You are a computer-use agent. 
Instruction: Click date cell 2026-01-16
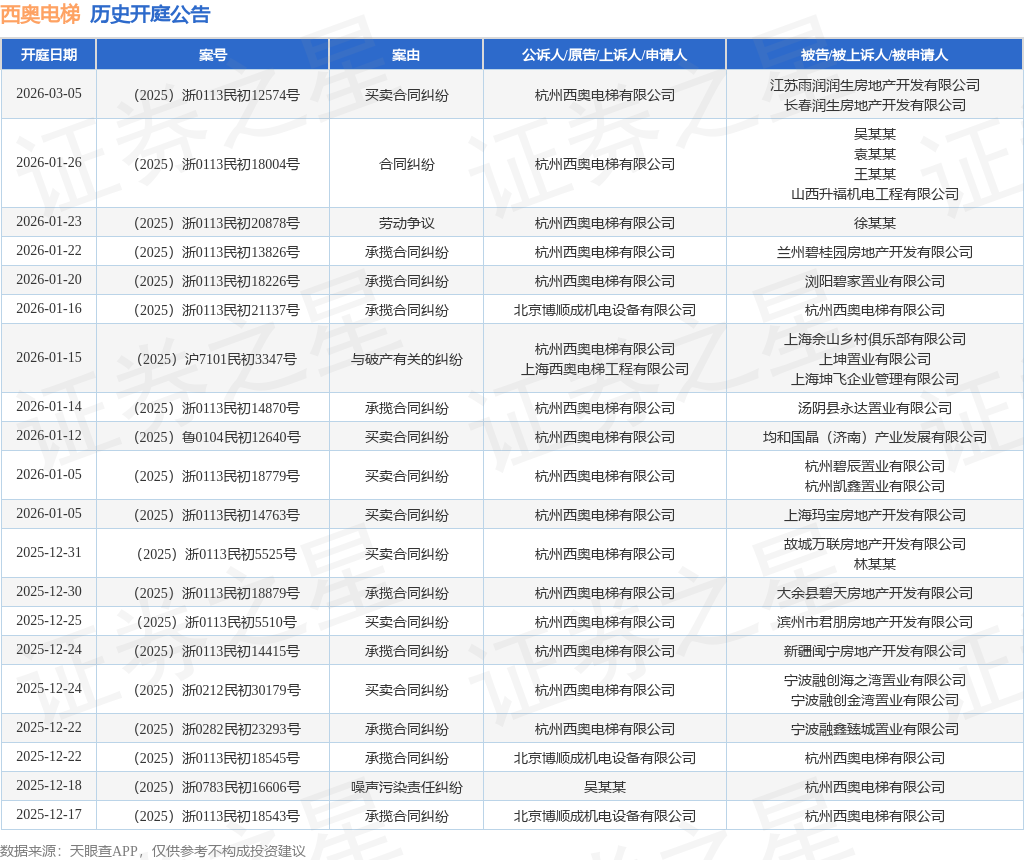pyautogui.click(x=49, y=308)
